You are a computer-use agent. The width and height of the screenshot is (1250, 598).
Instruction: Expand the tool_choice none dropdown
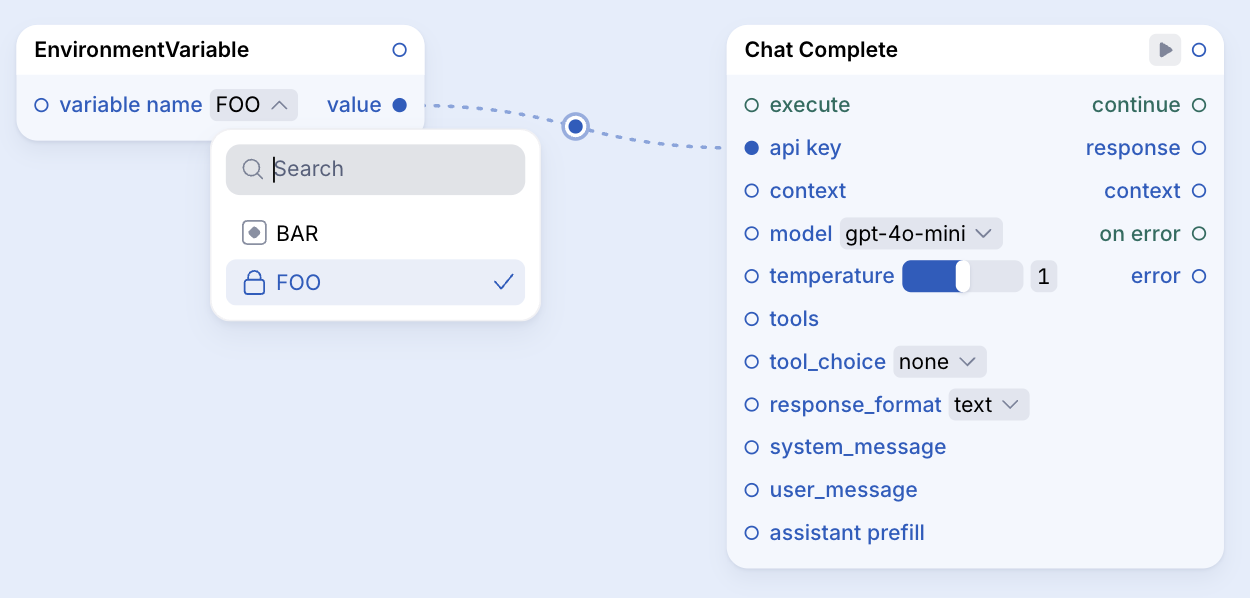940,362
